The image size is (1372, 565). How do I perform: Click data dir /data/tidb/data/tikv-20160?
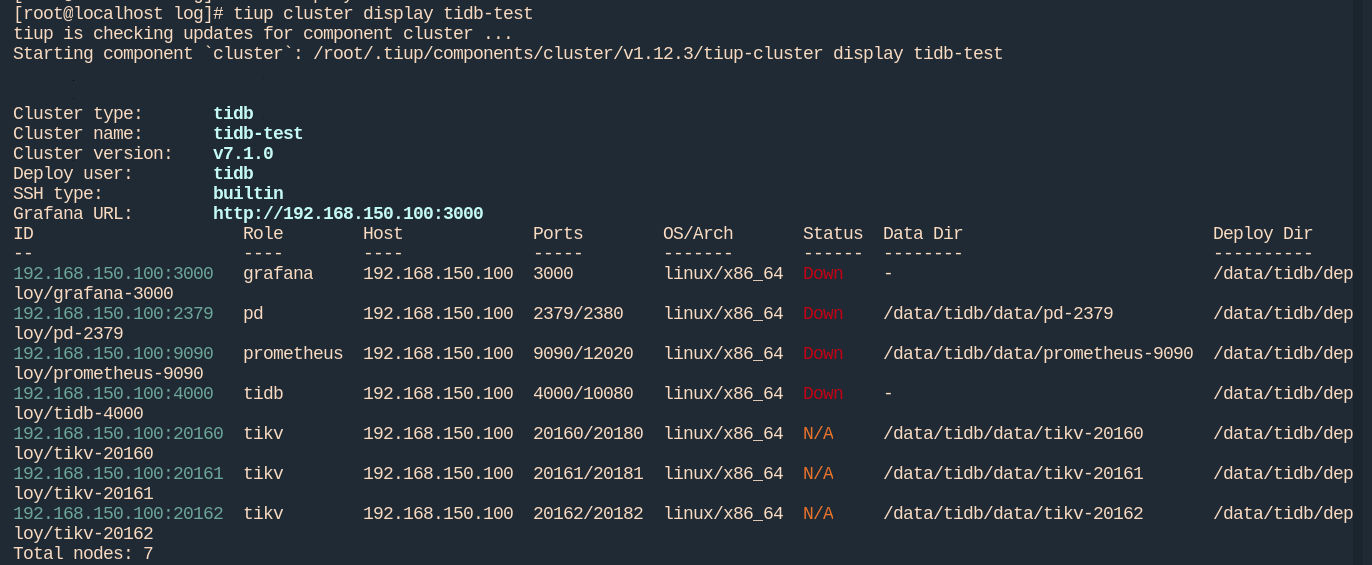click(1013, 433)
